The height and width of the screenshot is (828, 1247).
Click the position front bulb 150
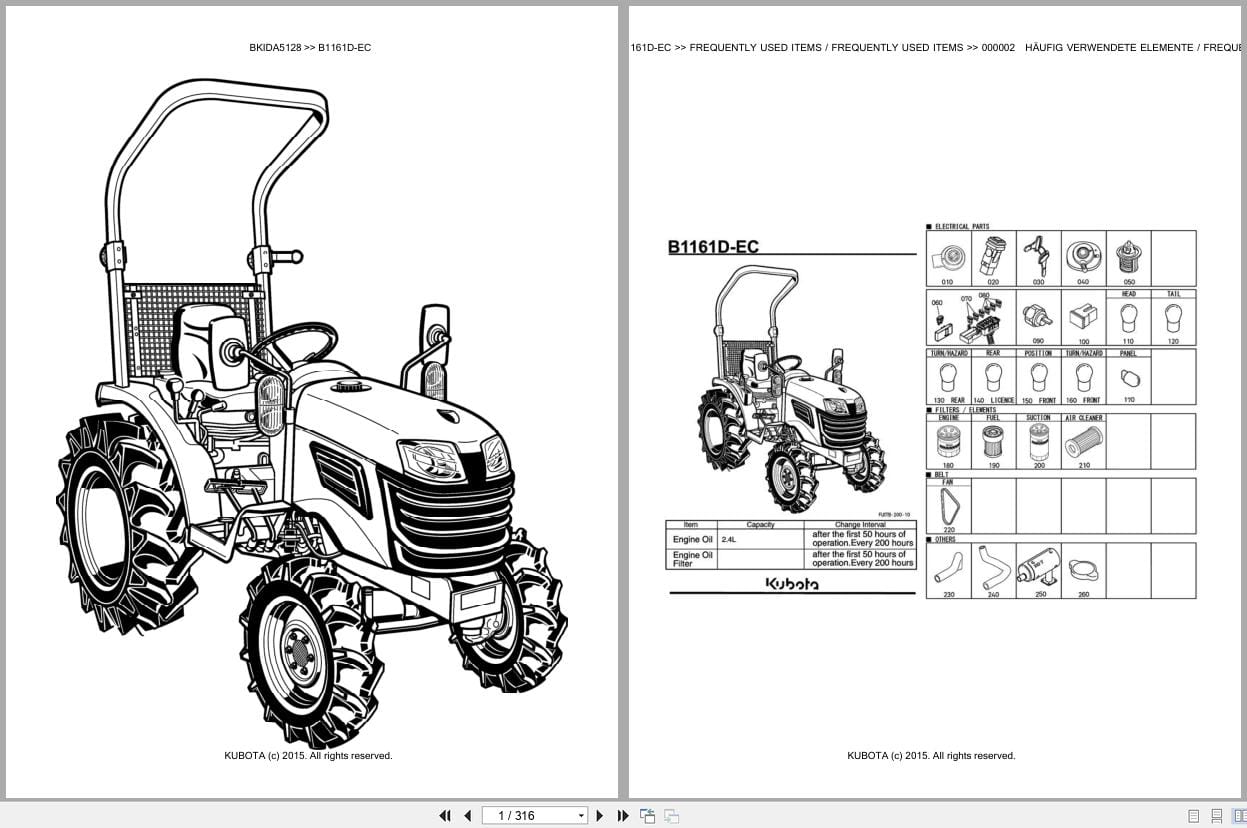pos(1038,377)
